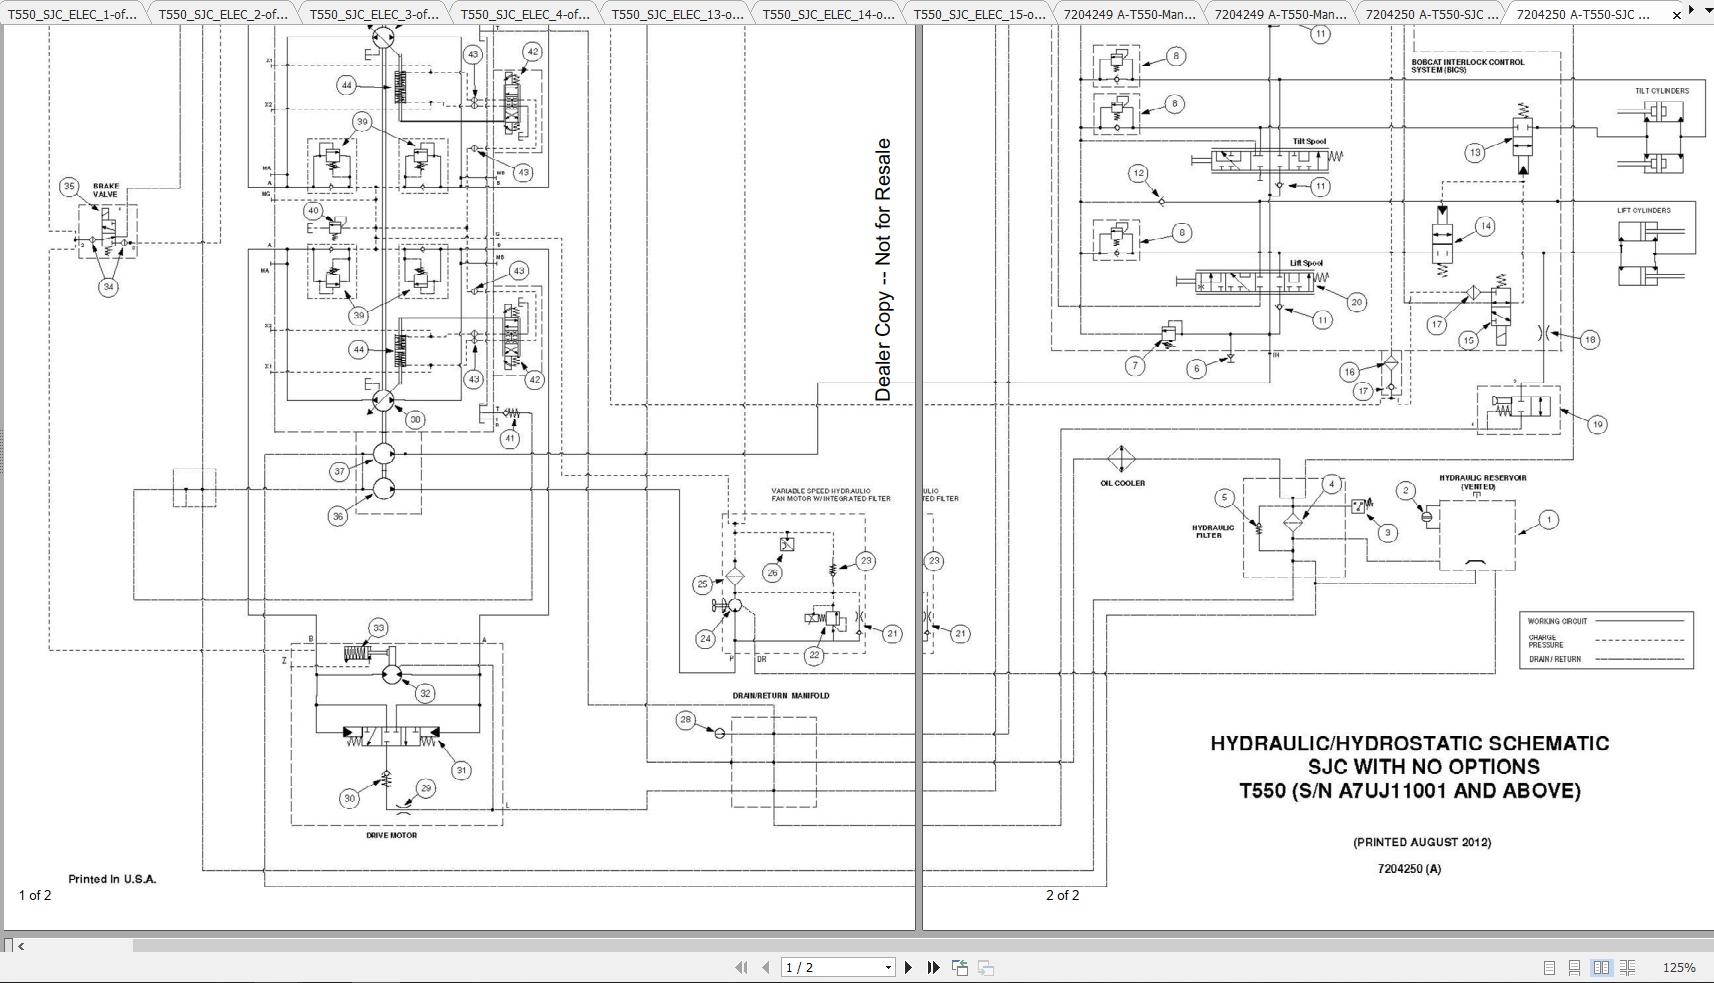Click the HYDRAULIC FILTER label

point(1212,531)
